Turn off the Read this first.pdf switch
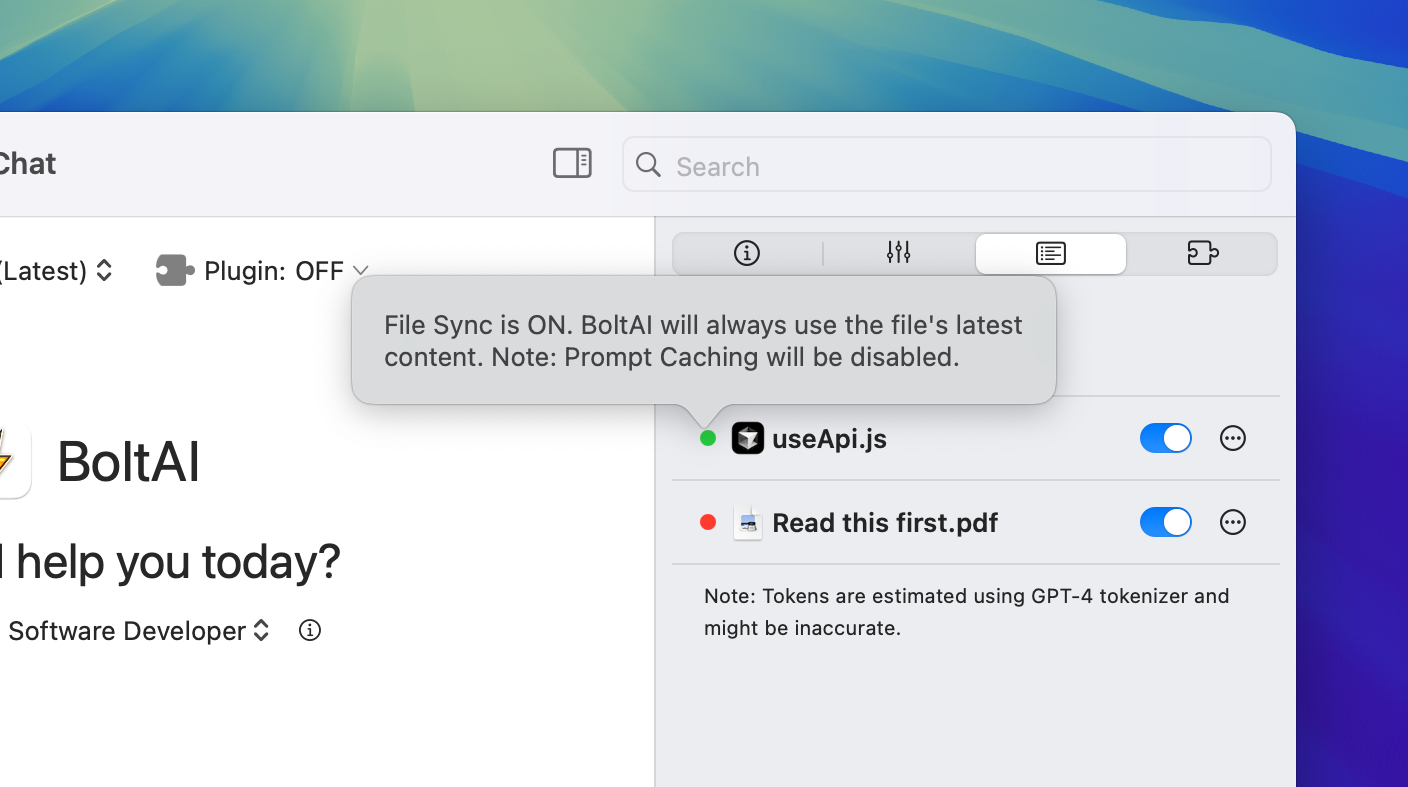The width and height of the screenshot is (1408, 787). pyautogui.click(x=1165, y=522)
